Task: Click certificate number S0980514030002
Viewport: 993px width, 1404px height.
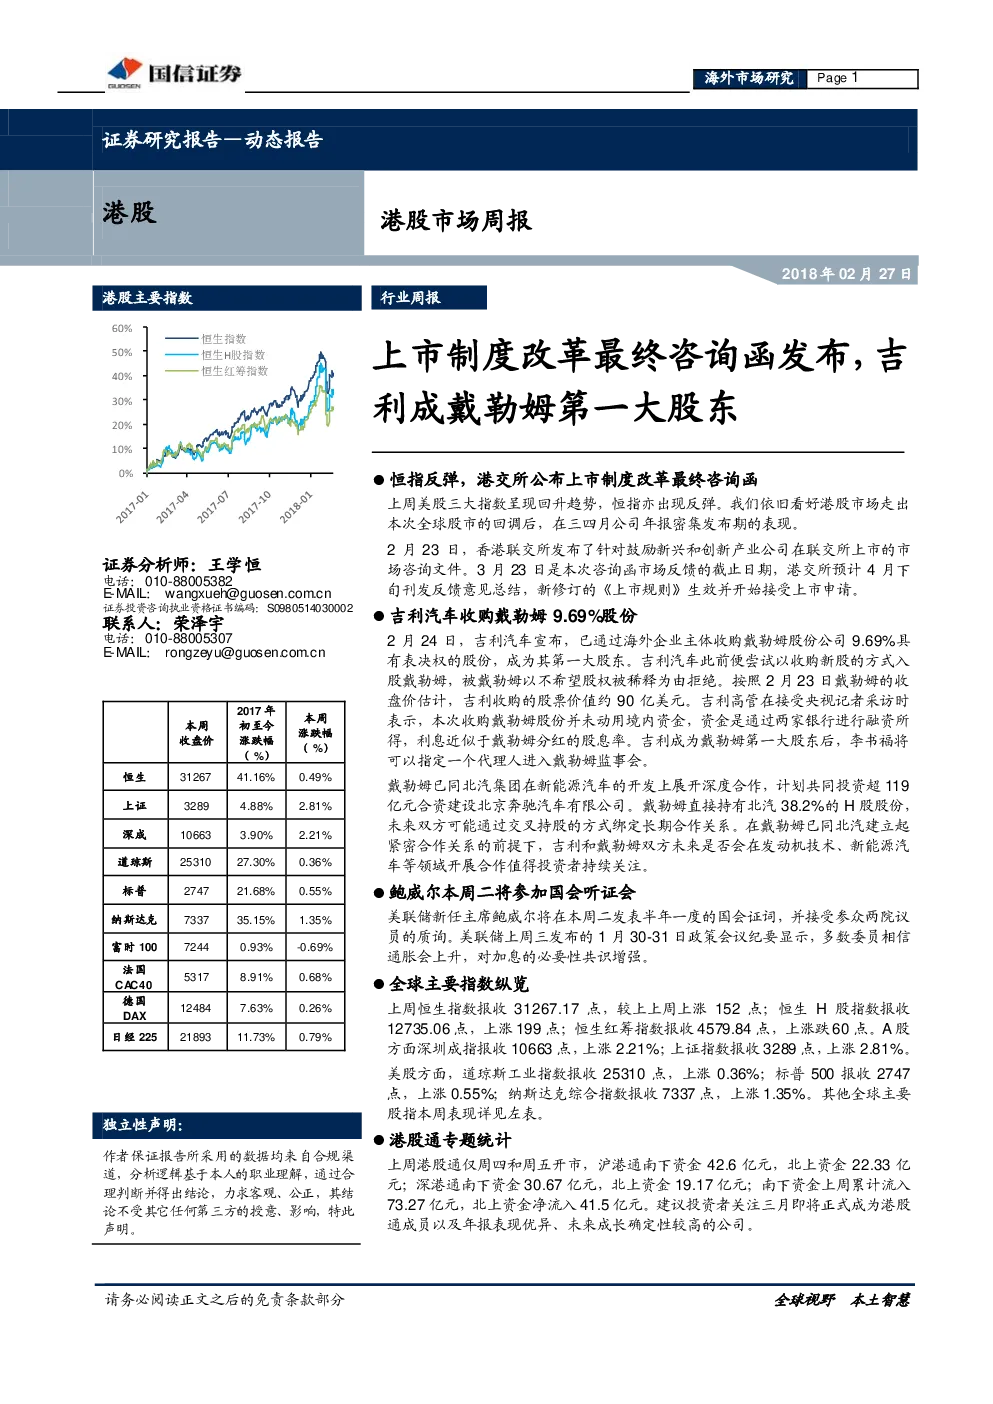Action: click(309, 608)
